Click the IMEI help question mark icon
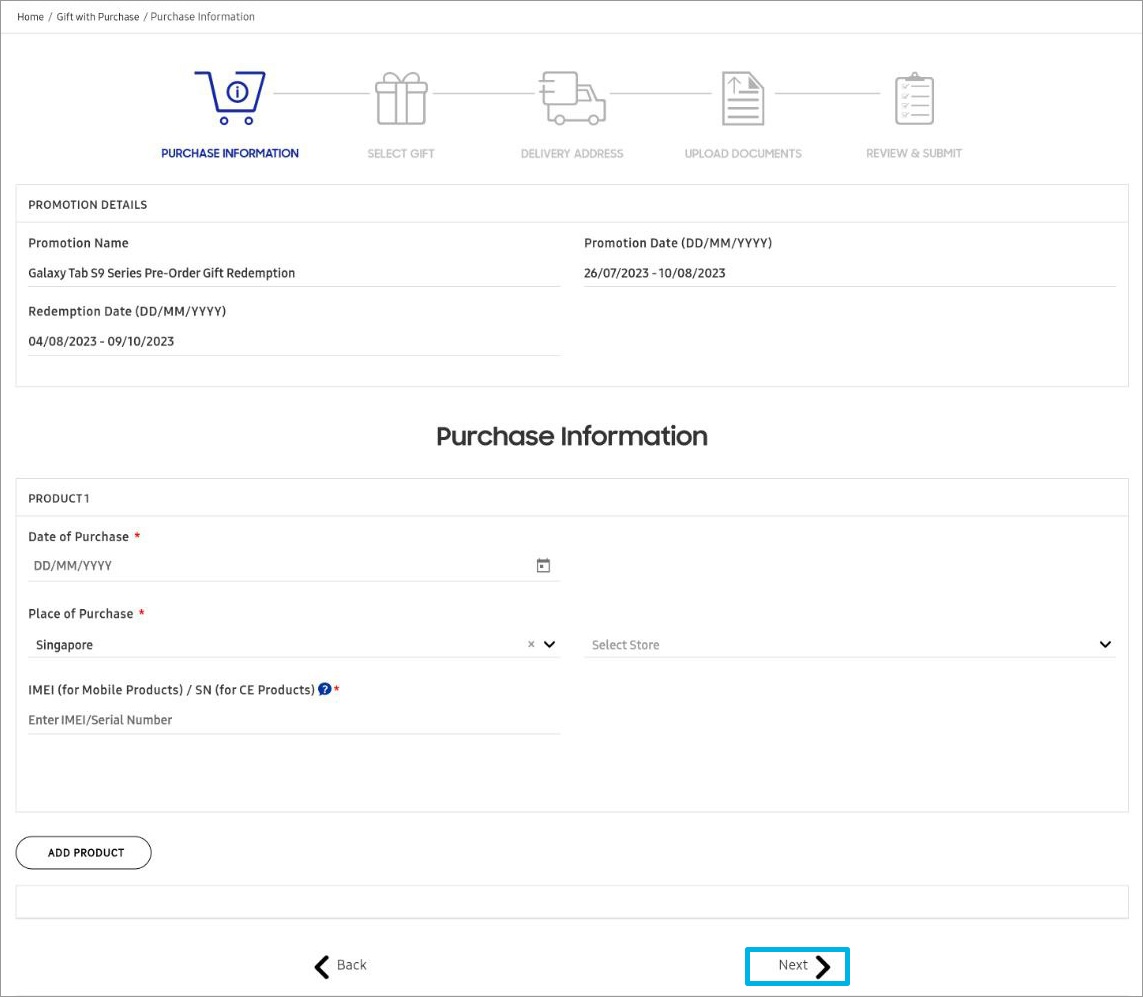 click(x=324, y=689)
